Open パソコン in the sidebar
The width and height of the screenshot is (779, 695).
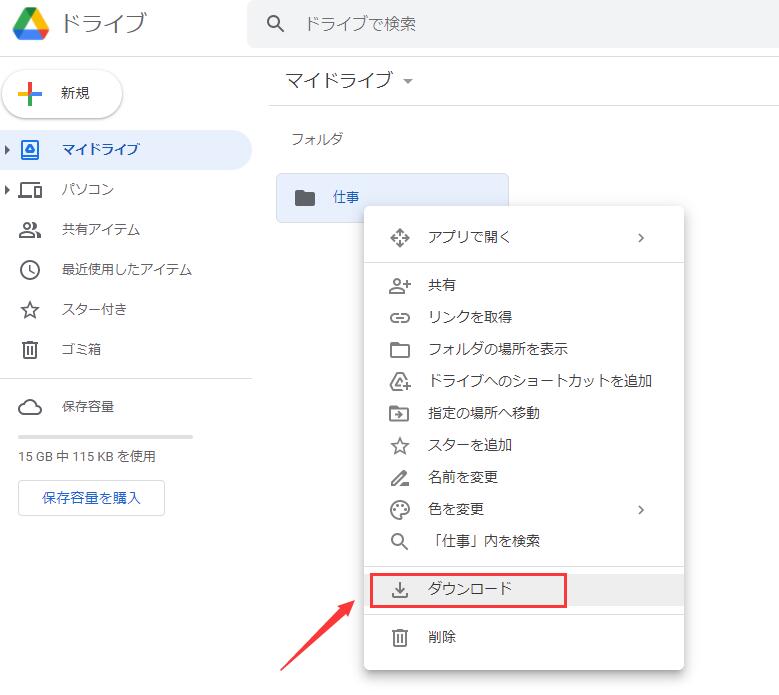coord(87,189)
